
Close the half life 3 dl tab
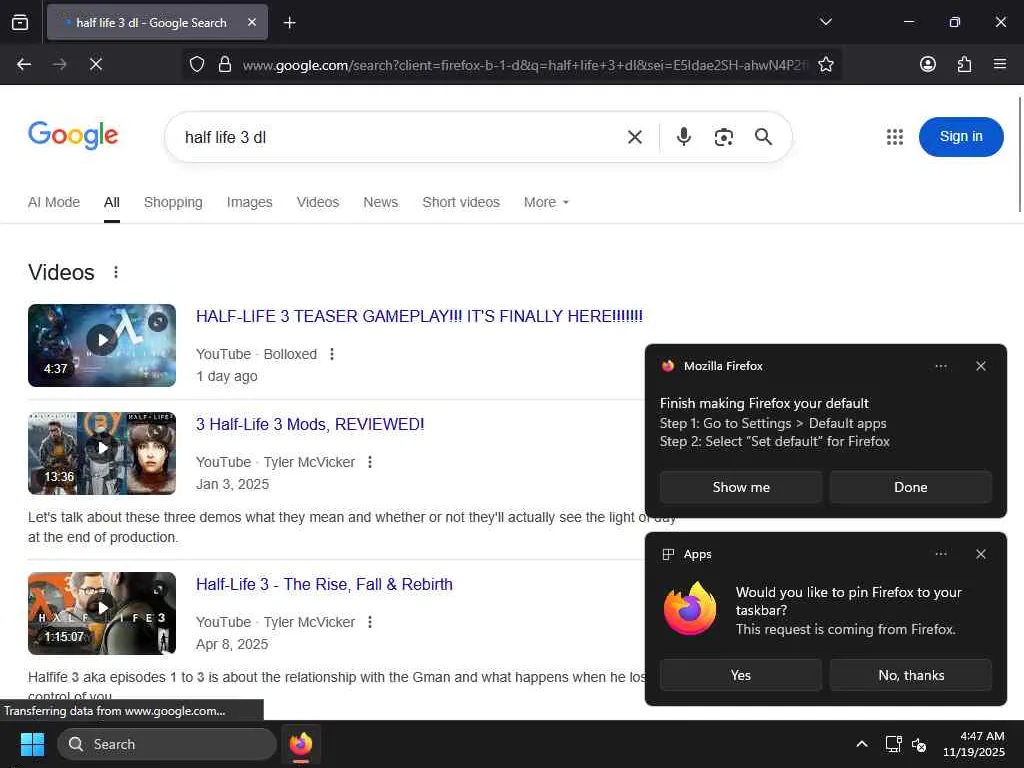(252, 22)
